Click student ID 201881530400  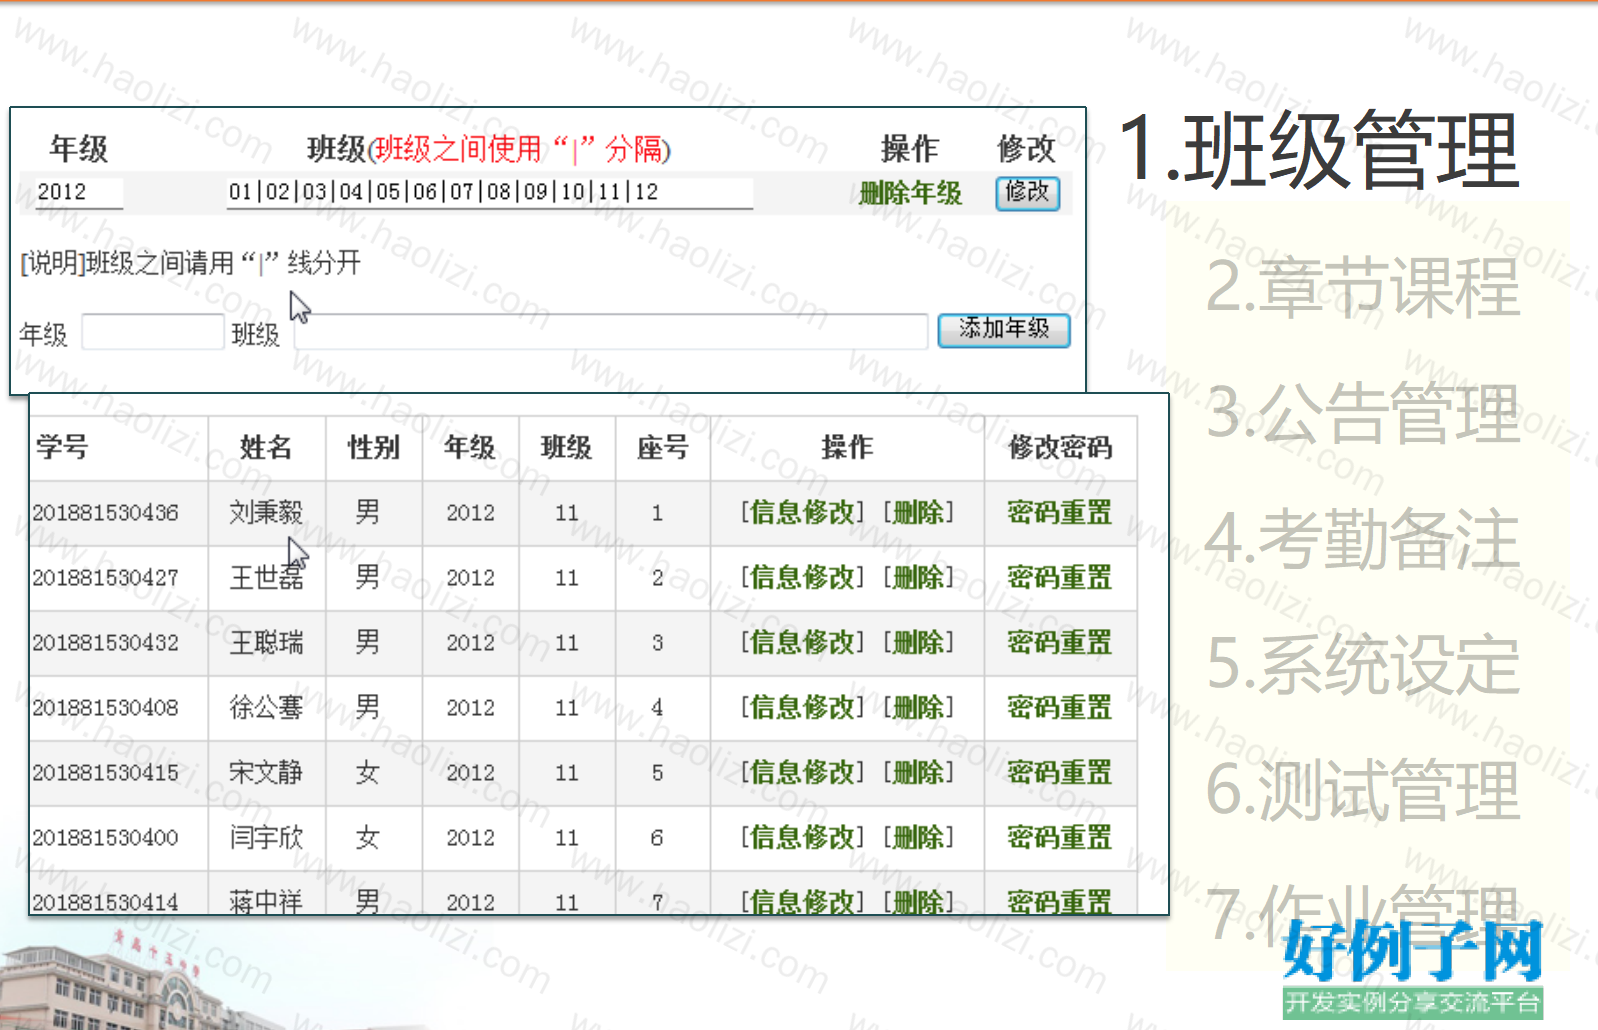[106, 838]
